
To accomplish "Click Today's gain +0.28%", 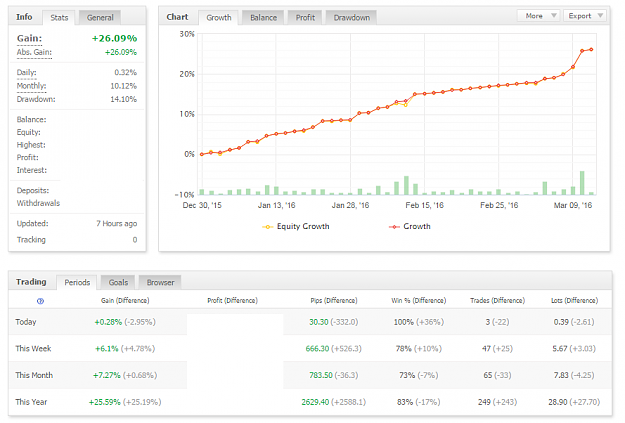I will pyautogui.click(x=108, y=322).
